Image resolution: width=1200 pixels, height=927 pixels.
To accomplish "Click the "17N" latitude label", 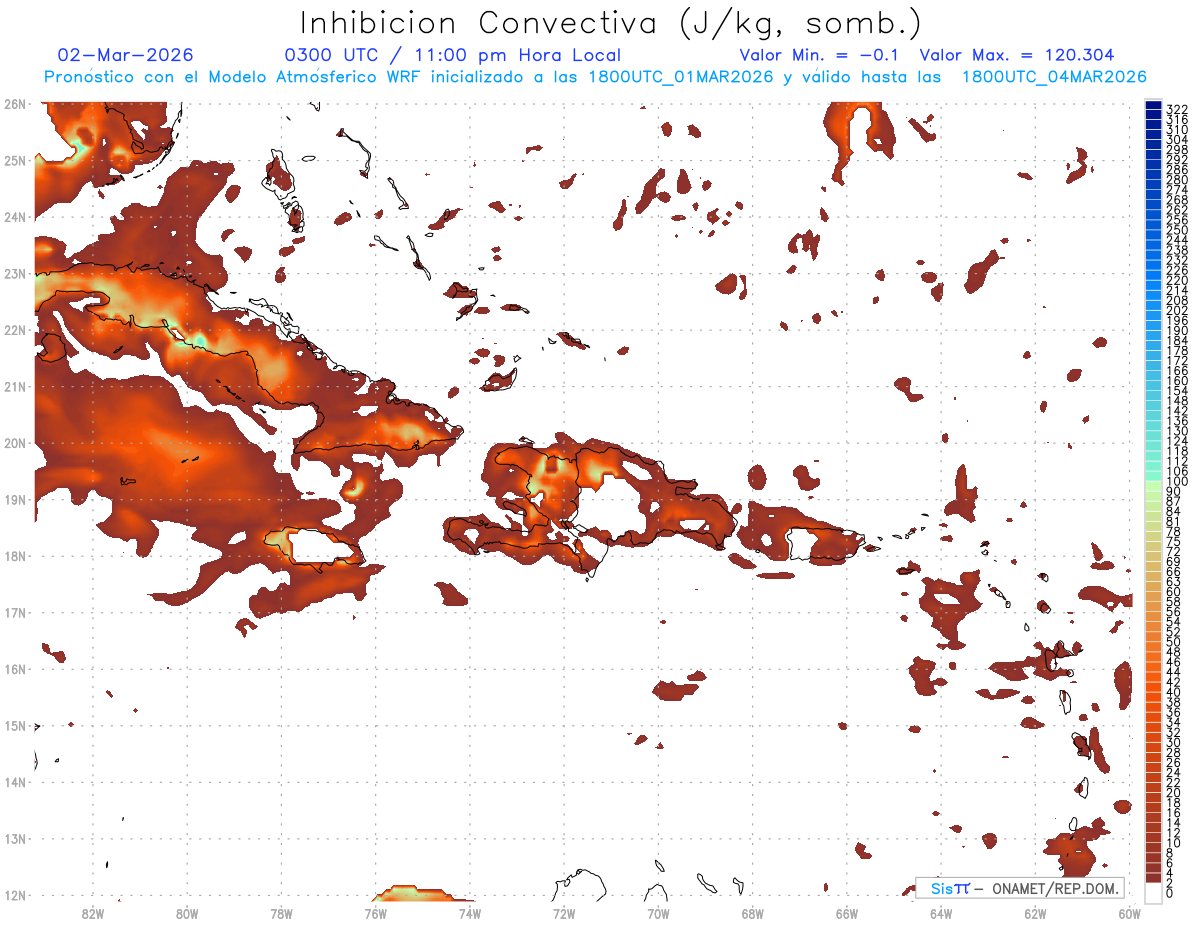I will click(14, 613).
